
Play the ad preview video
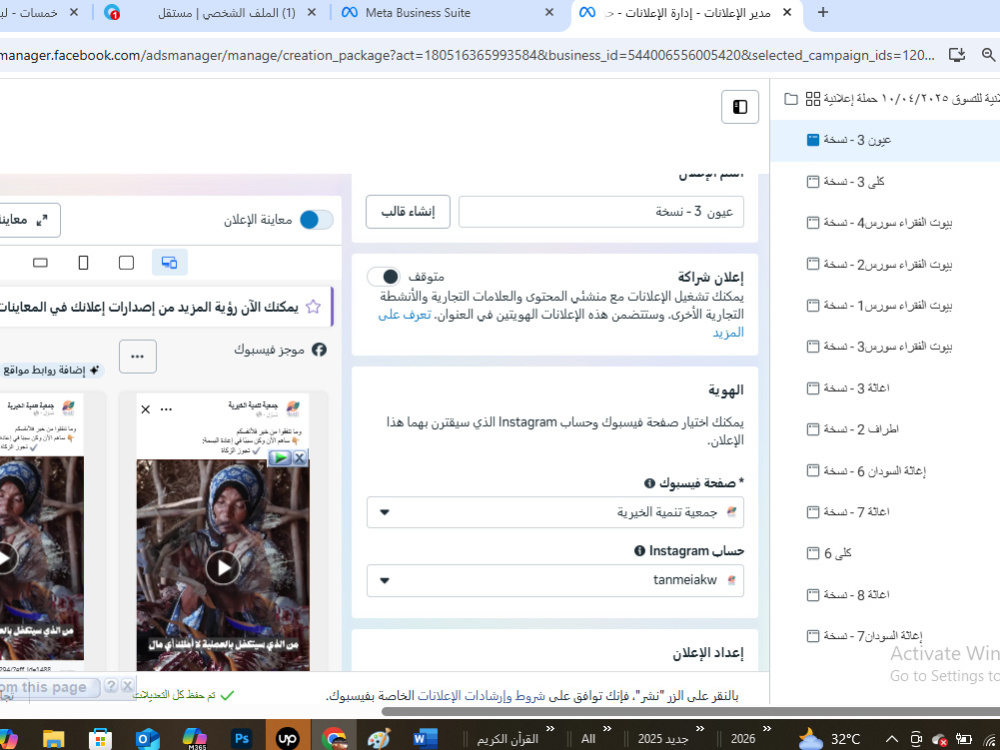[223, 566]
